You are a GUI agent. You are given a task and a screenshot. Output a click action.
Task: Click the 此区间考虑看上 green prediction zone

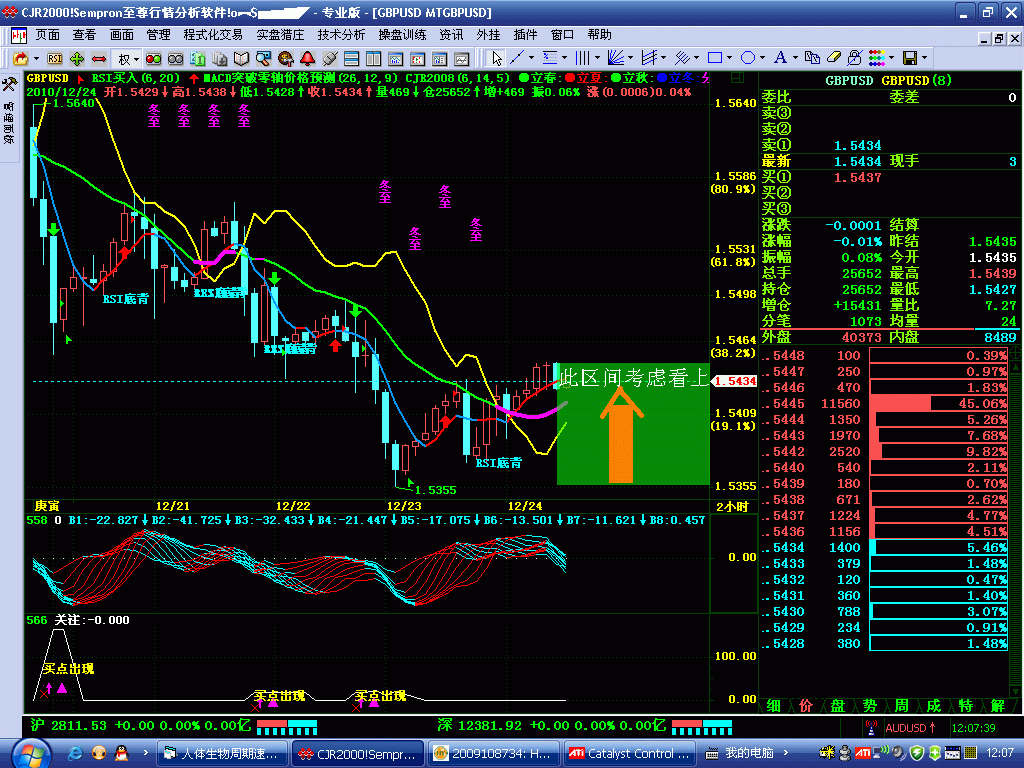click(x=633, y=424)
